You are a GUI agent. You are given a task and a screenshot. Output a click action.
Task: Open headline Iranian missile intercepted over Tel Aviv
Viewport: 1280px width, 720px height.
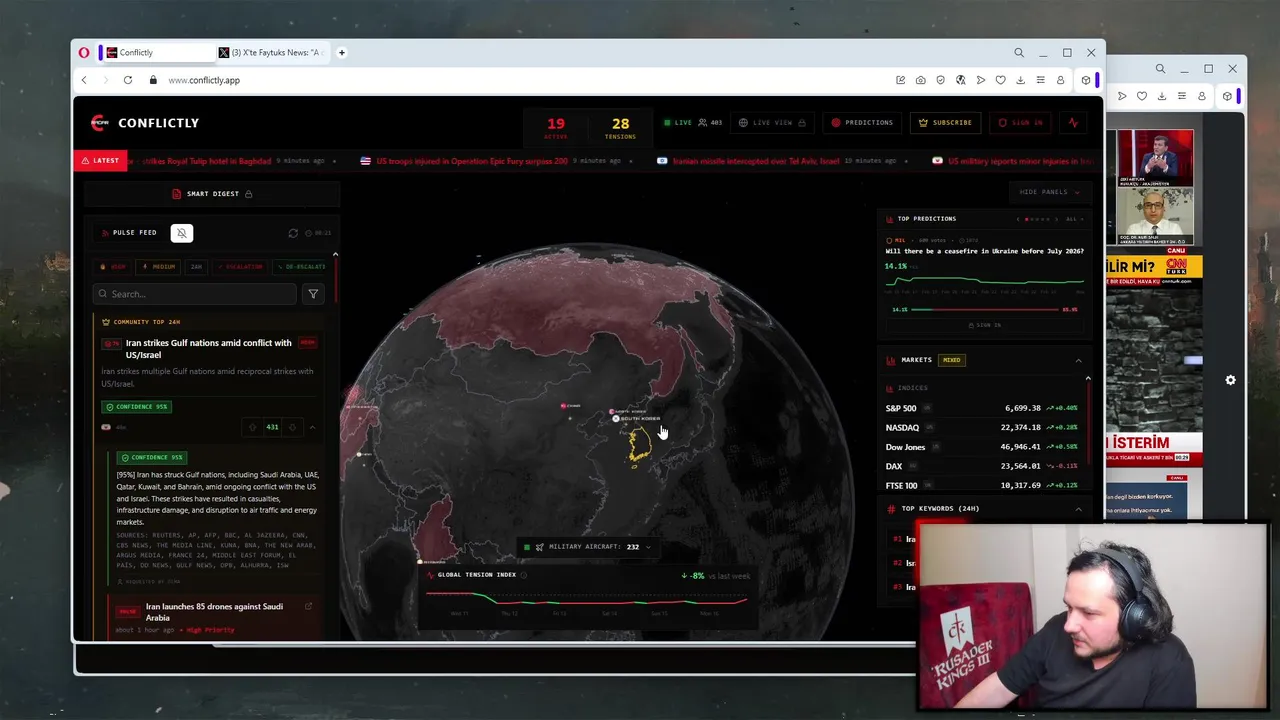click(756, 160)
